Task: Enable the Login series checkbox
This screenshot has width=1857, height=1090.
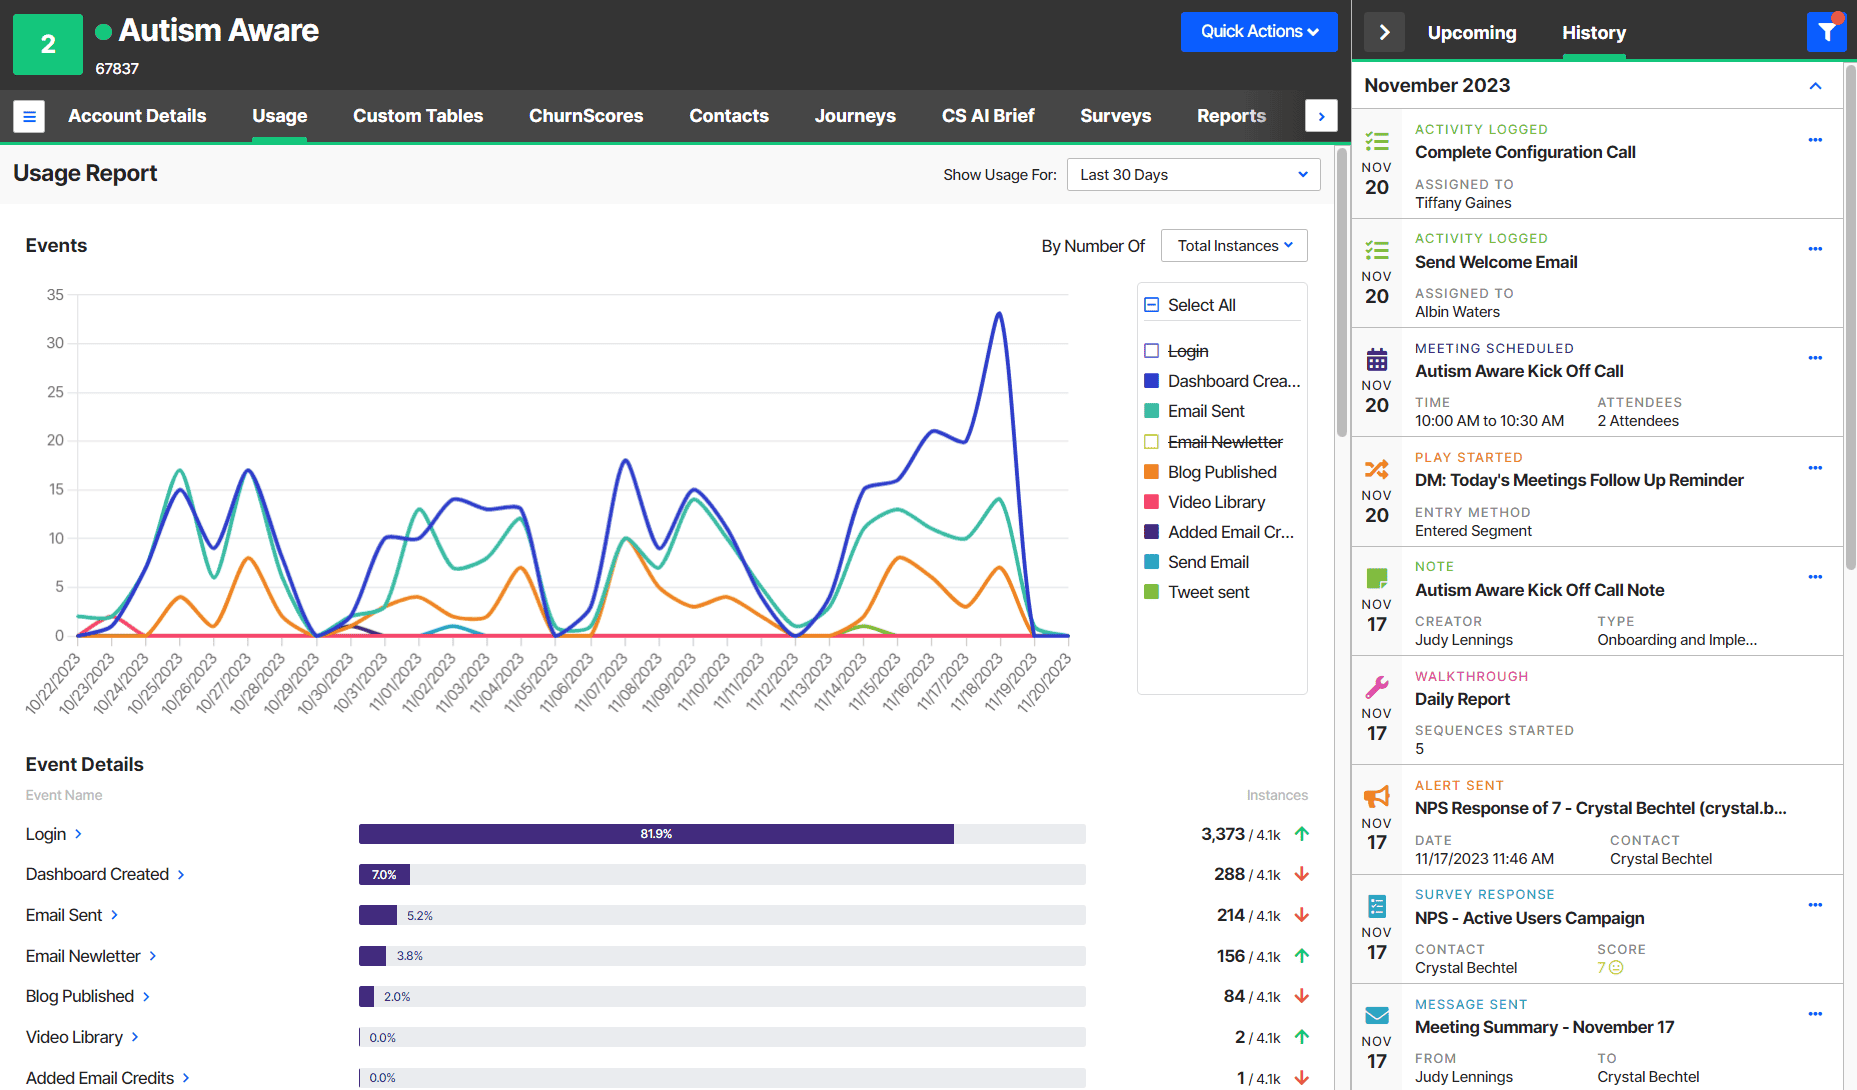Action: click(1151, 351)
